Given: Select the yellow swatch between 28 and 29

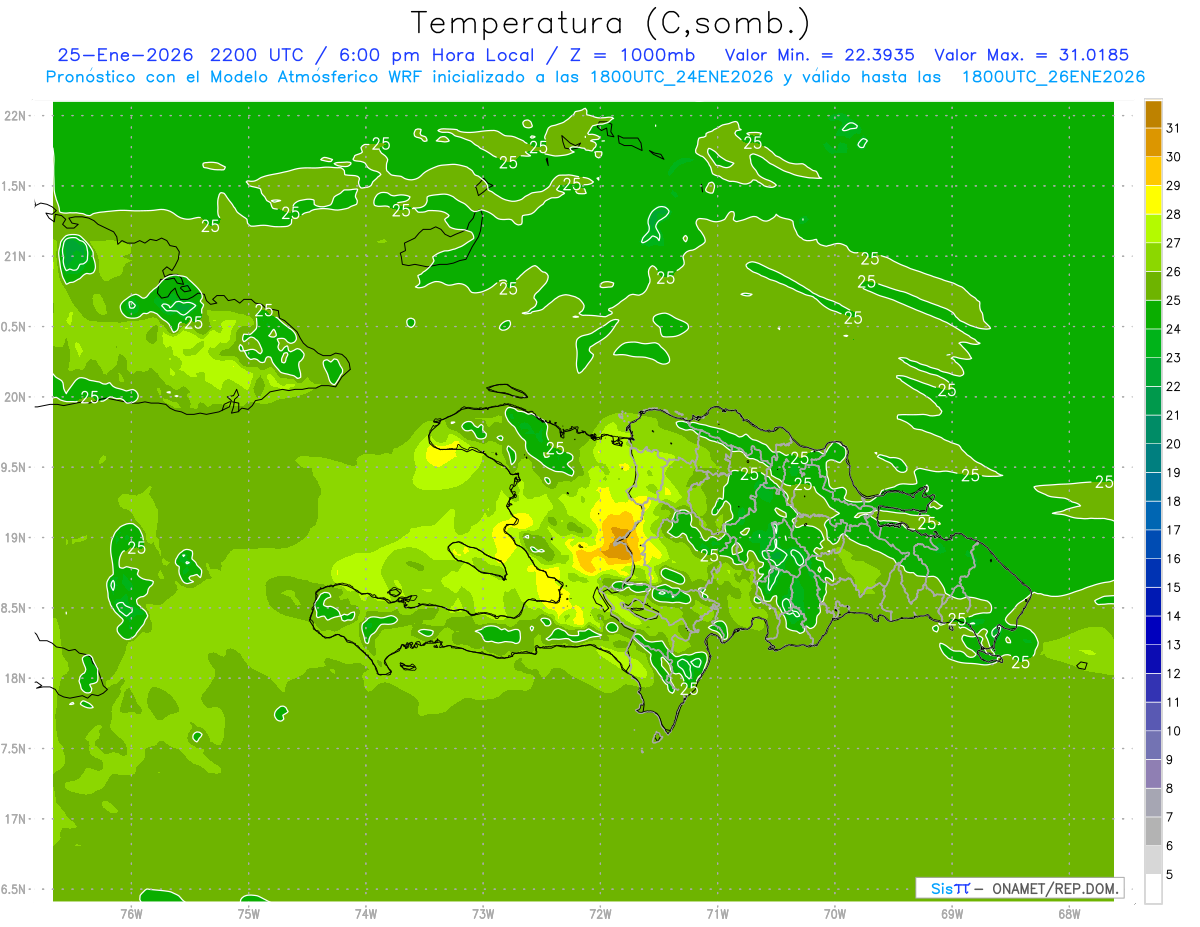Looking at the screenshot, I should pyautogui.click(x=1153, y=200).
